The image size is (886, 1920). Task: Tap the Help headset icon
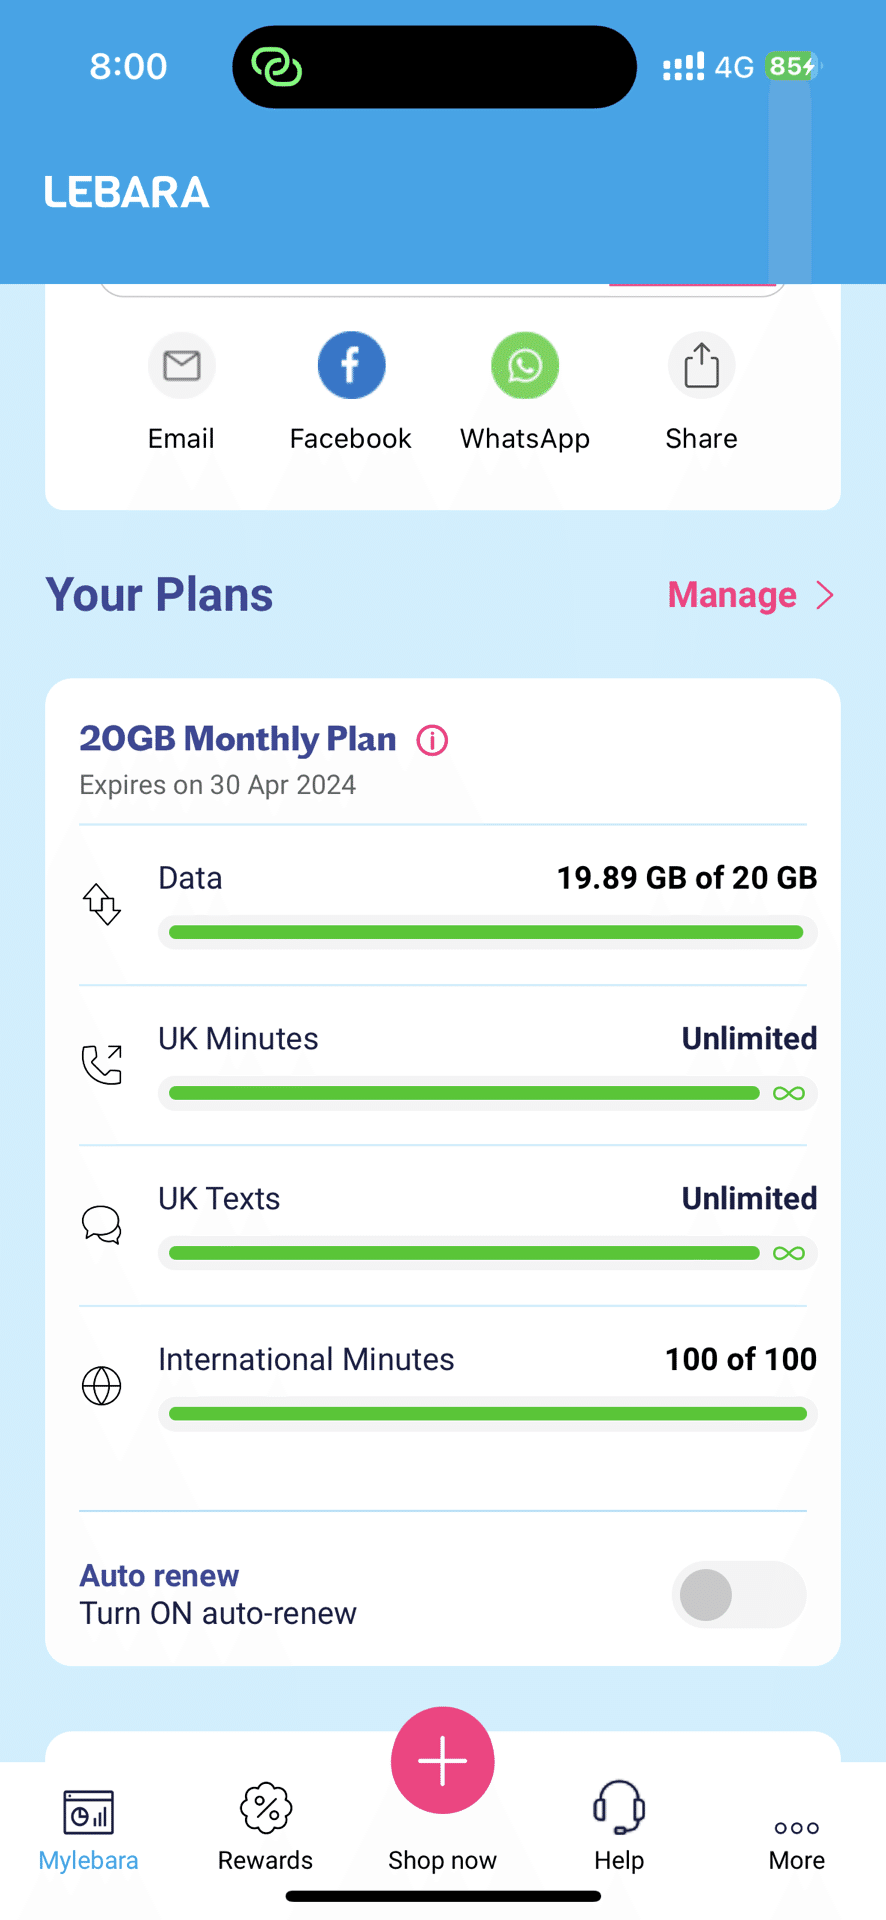619,1808
